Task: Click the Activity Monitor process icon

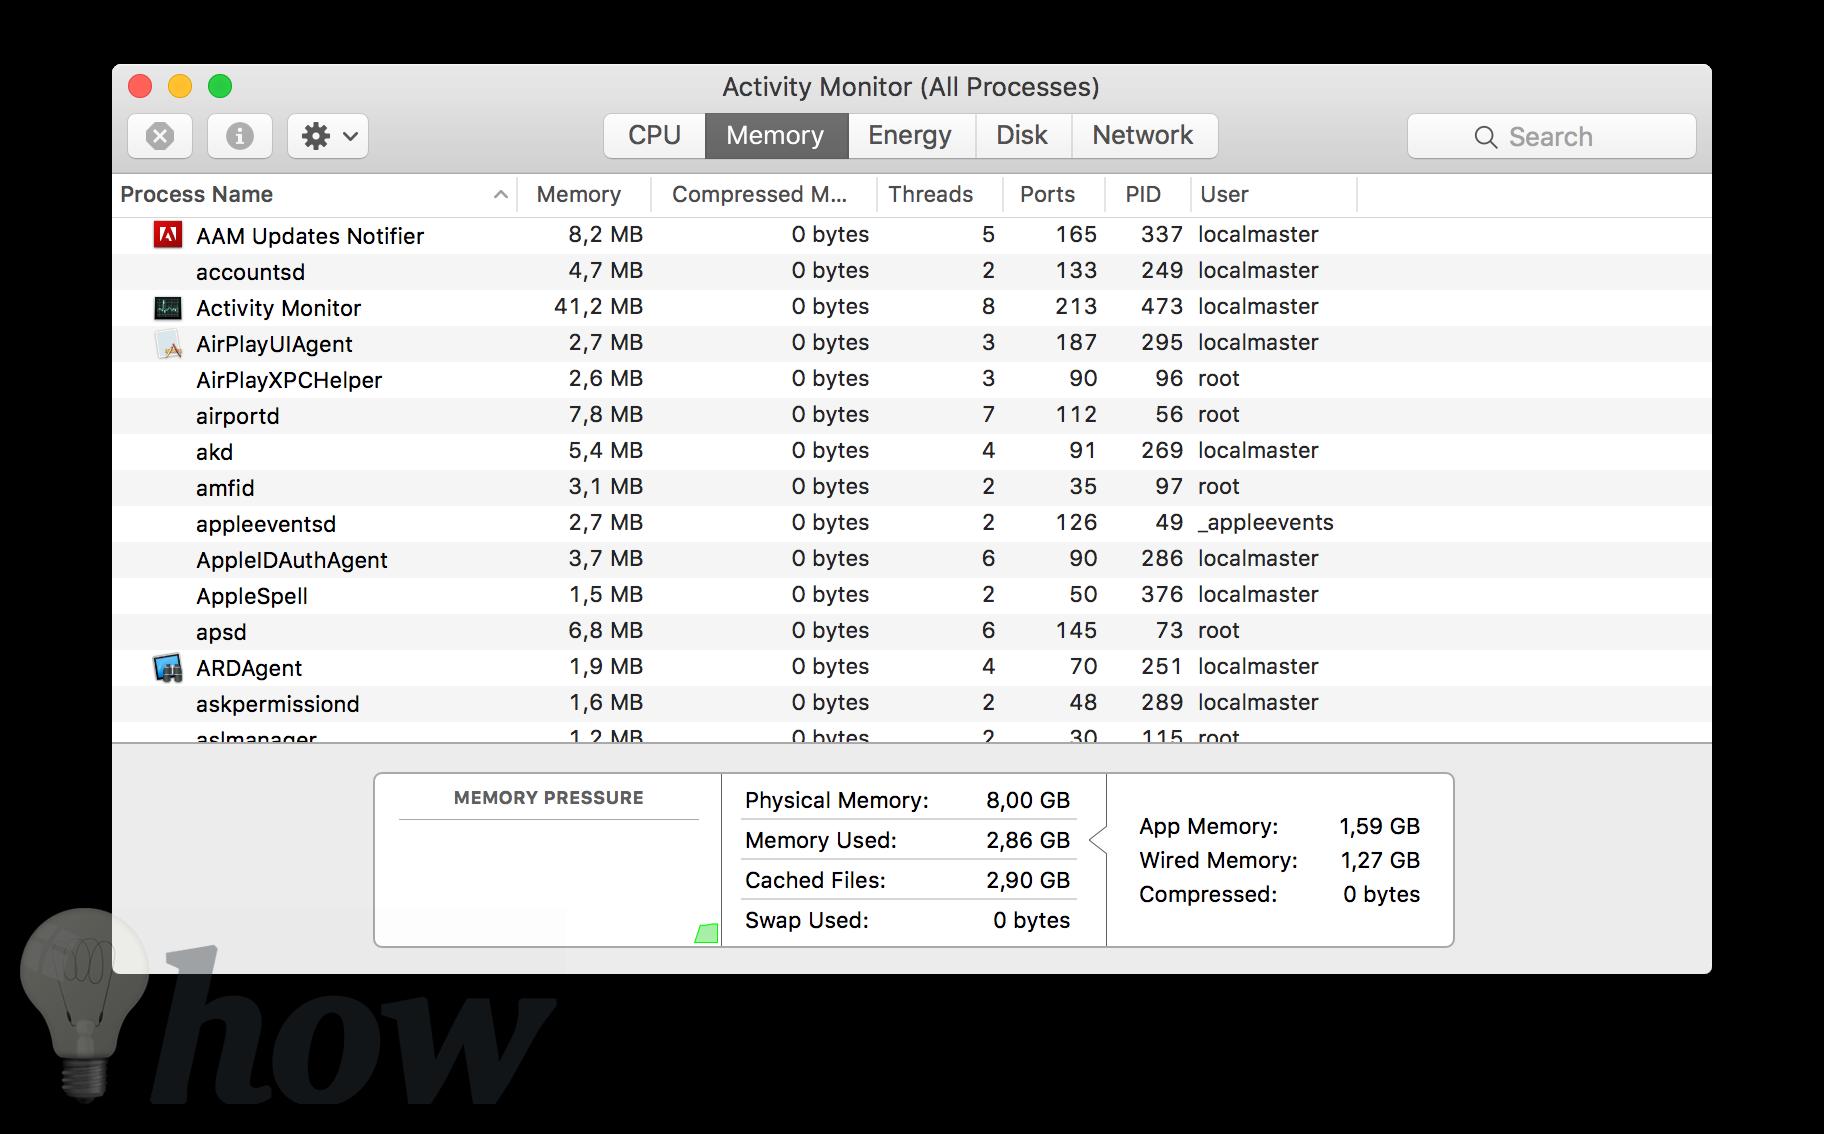Action: pos(168,307)
